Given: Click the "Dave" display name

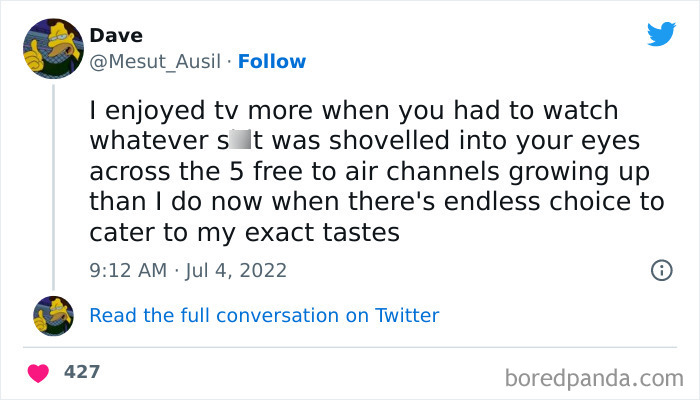Looking at the screenshot, I should pyautogui.click(x=116, y=36).
